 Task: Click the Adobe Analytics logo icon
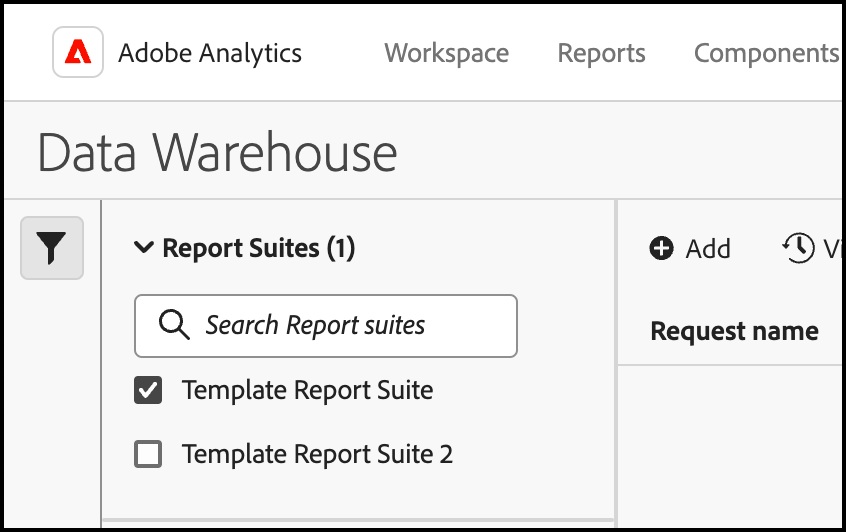tap(78, 52)
